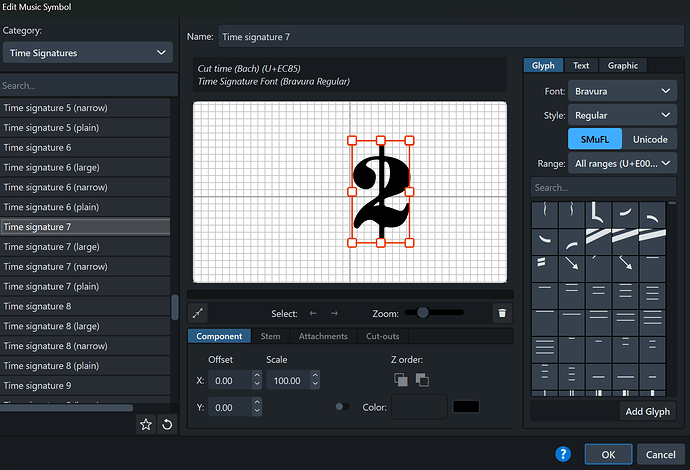This screenshot has width=690, height=470.
Task: Click the delete component trash icon
Action: [502, 313]
